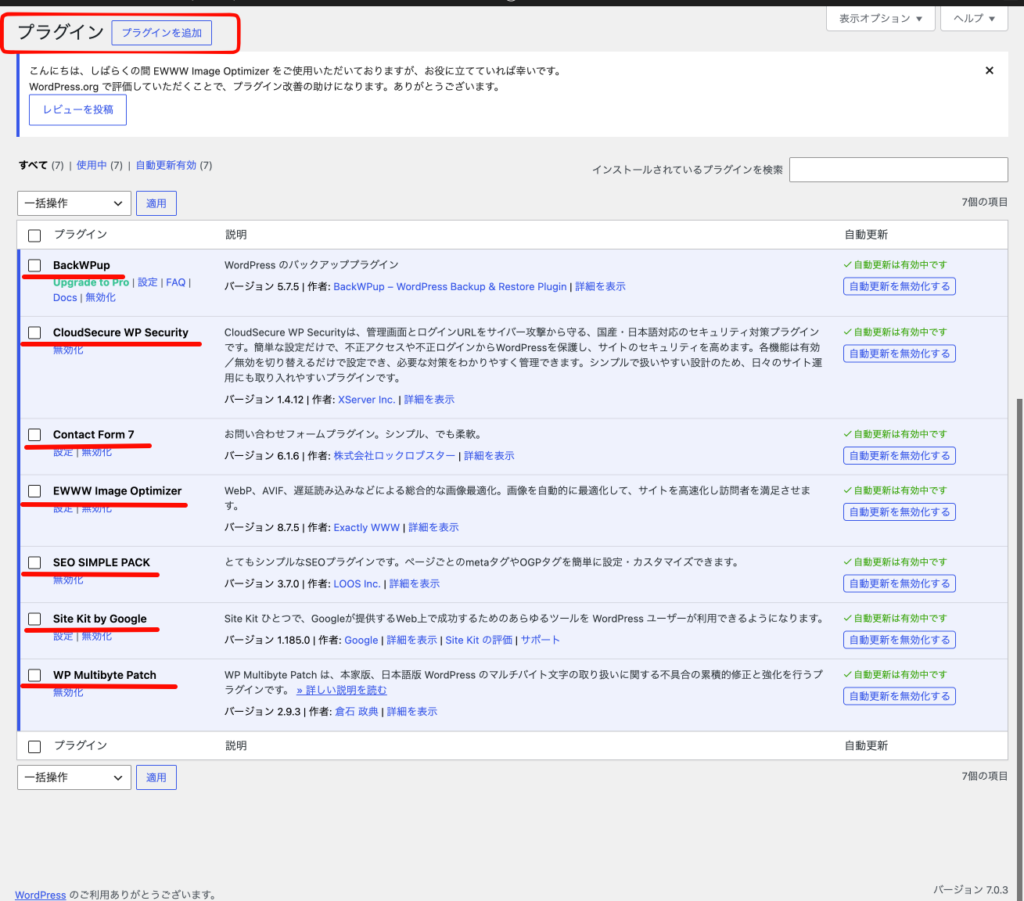The height and width of the screenshot is (901, 1024).
Task: Open the Google author link
Action: [x=361, y=640]
